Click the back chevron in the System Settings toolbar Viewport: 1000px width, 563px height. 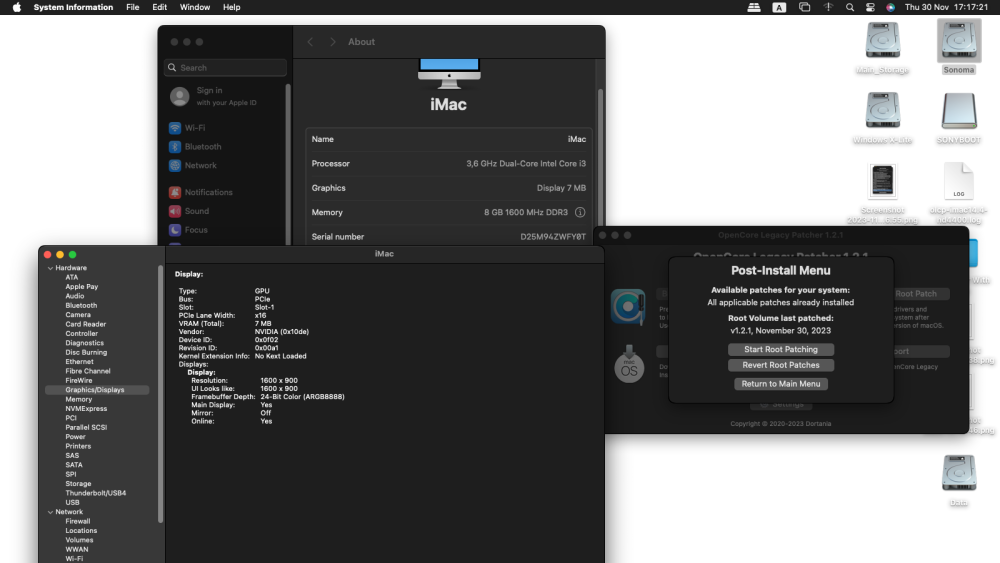tap(311, 42)
